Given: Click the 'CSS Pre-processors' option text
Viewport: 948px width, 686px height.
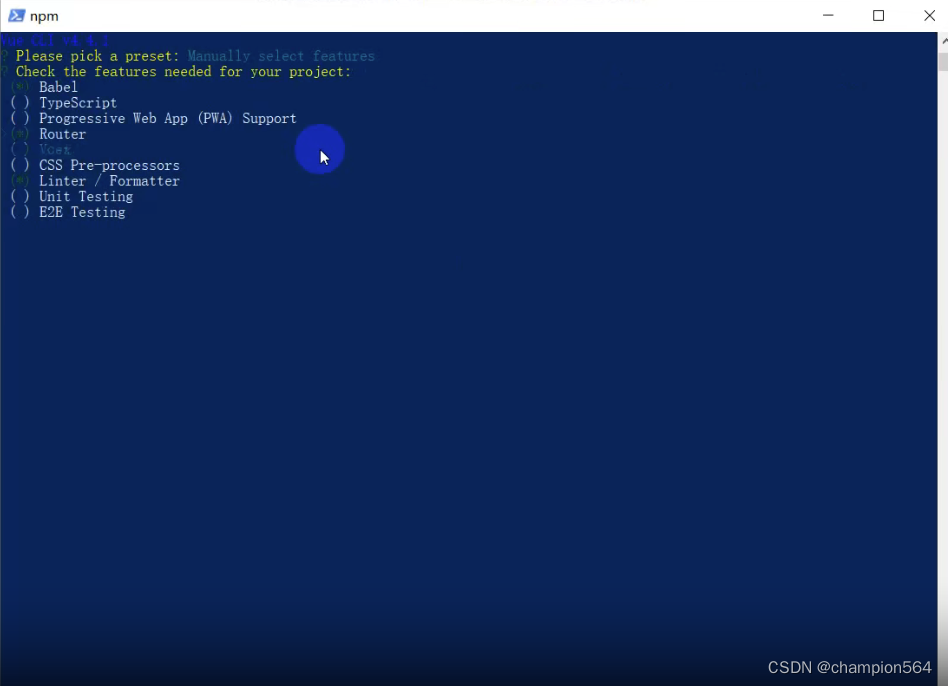Looking at the screenshot, I should click(x=109, y=166).
